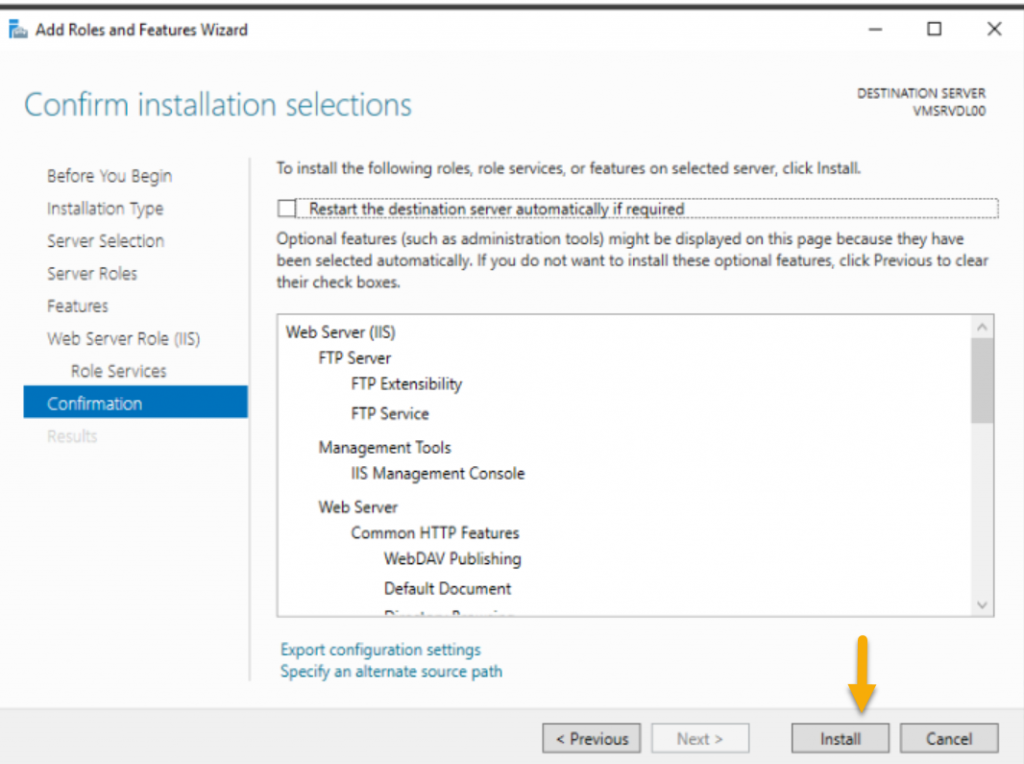Click the highlighted Confirmation step

point(95,403)
